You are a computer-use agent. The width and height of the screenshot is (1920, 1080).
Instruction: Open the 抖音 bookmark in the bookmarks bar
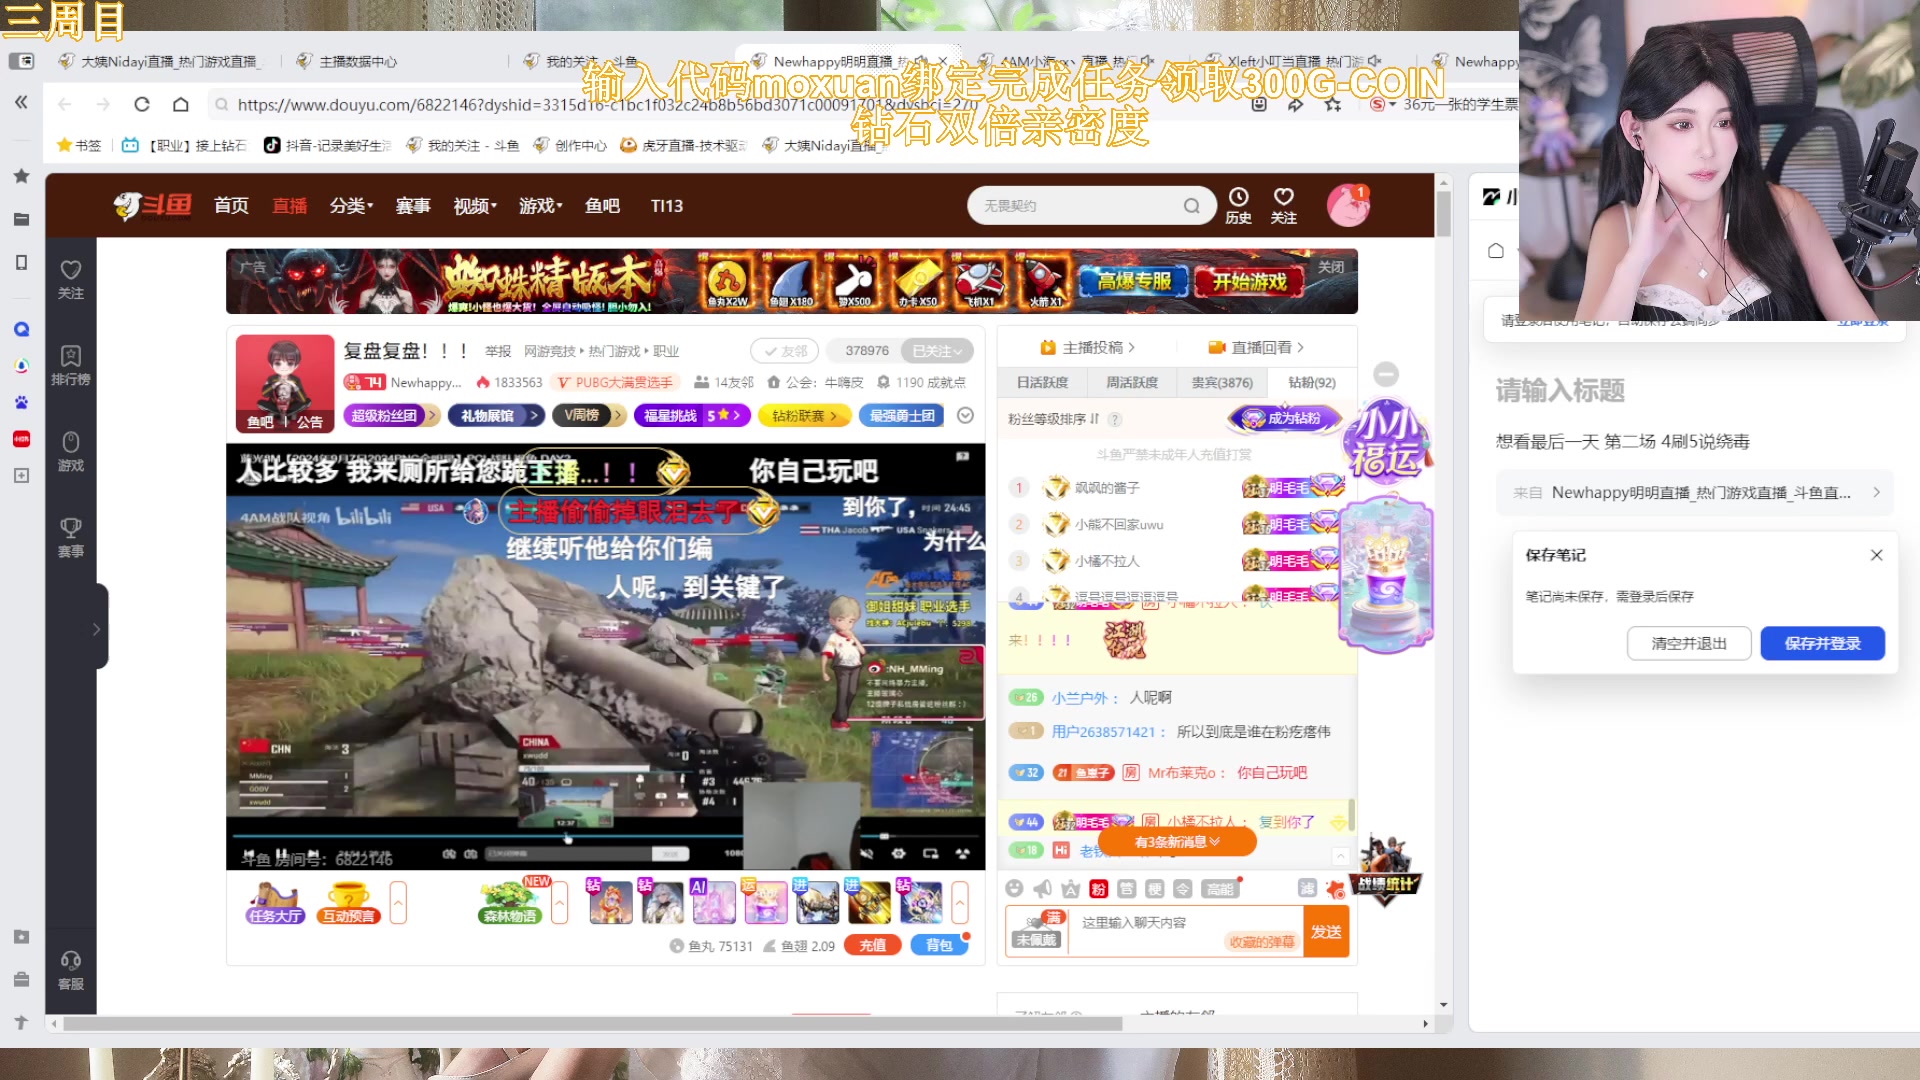(x=327, y=145)
